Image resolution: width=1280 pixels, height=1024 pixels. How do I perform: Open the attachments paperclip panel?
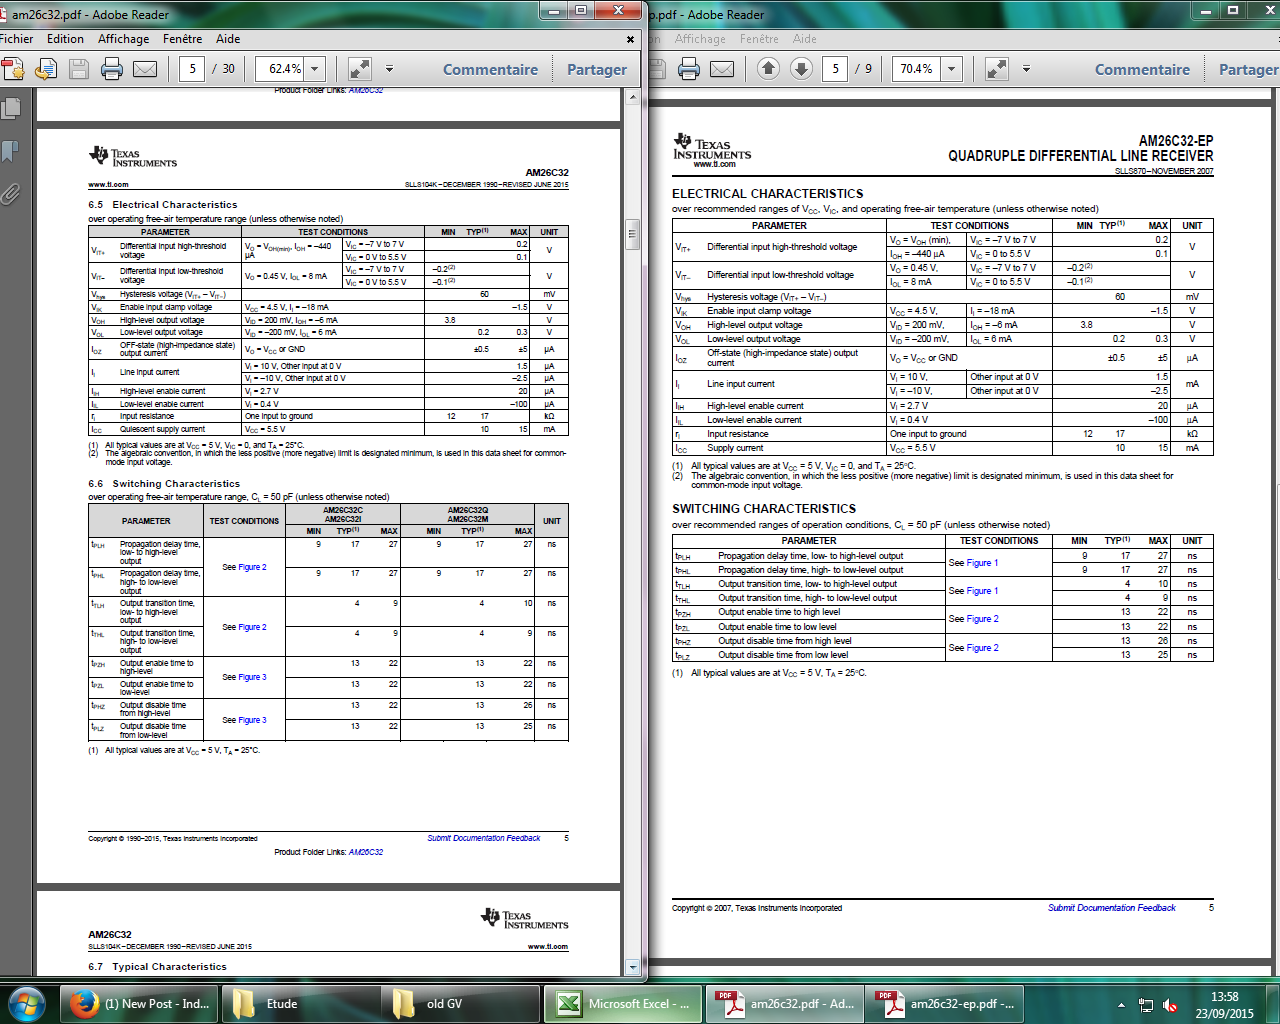click(x=10, y=194)
